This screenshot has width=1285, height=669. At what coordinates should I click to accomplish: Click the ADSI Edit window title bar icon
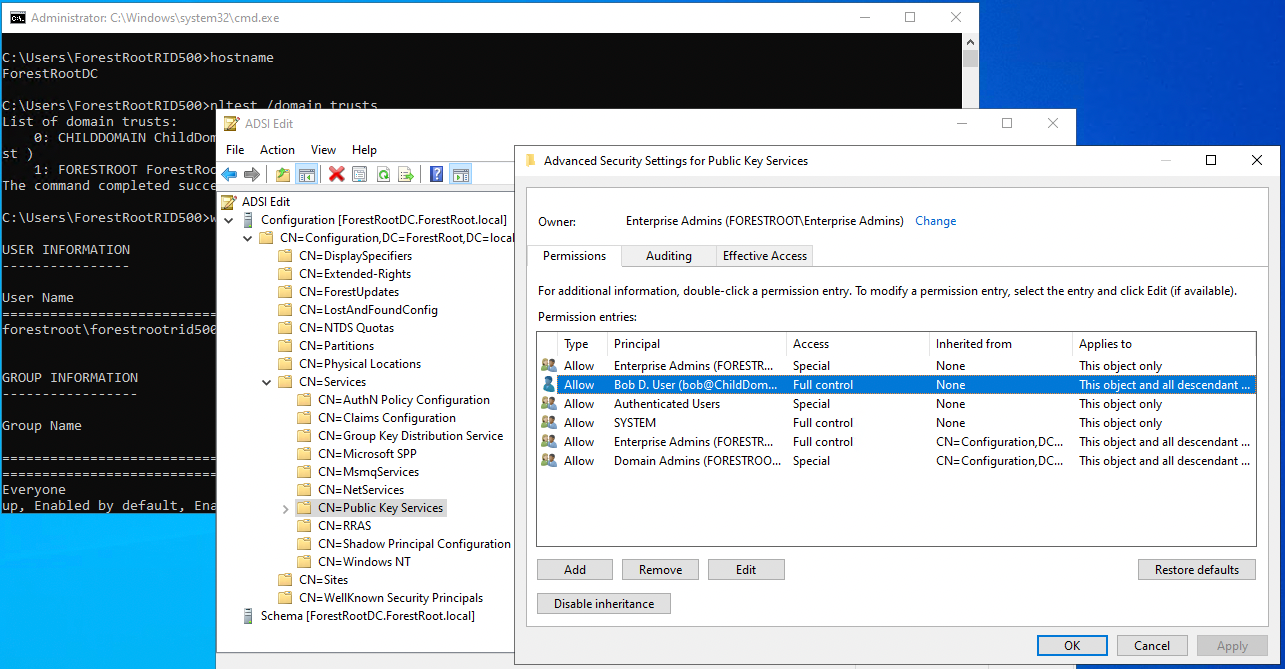231,123
